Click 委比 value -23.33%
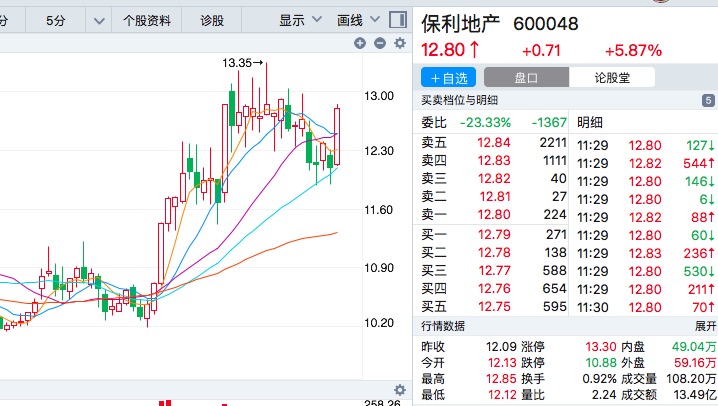 point(485,123)
